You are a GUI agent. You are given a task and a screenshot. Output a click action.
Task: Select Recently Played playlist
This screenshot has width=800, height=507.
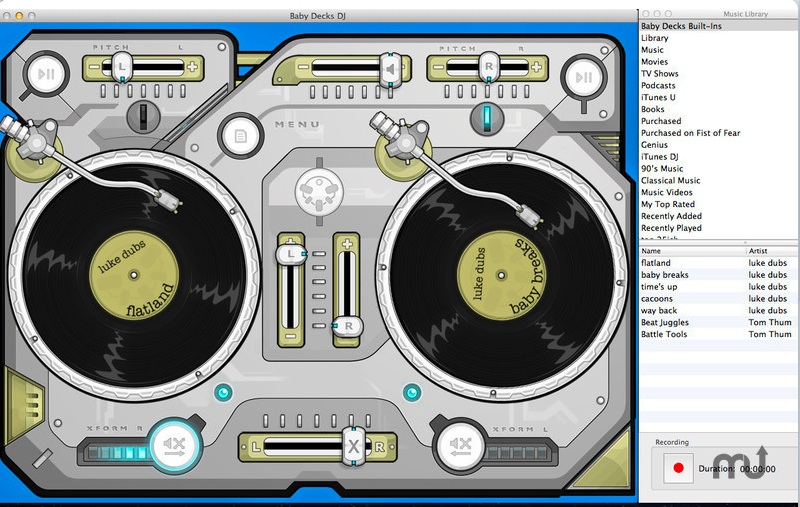point(718,228)
